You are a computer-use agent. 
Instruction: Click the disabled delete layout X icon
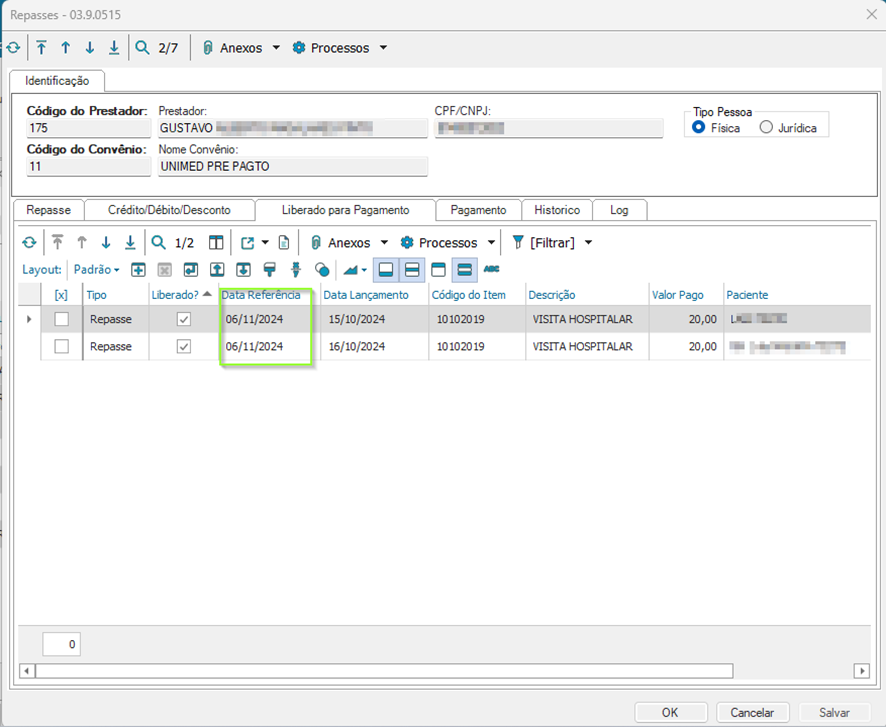point(164,269)
